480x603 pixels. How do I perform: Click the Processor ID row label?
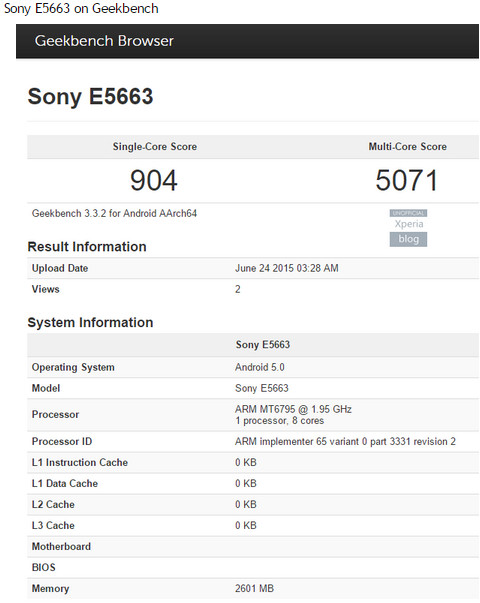[x=62, y=441]
